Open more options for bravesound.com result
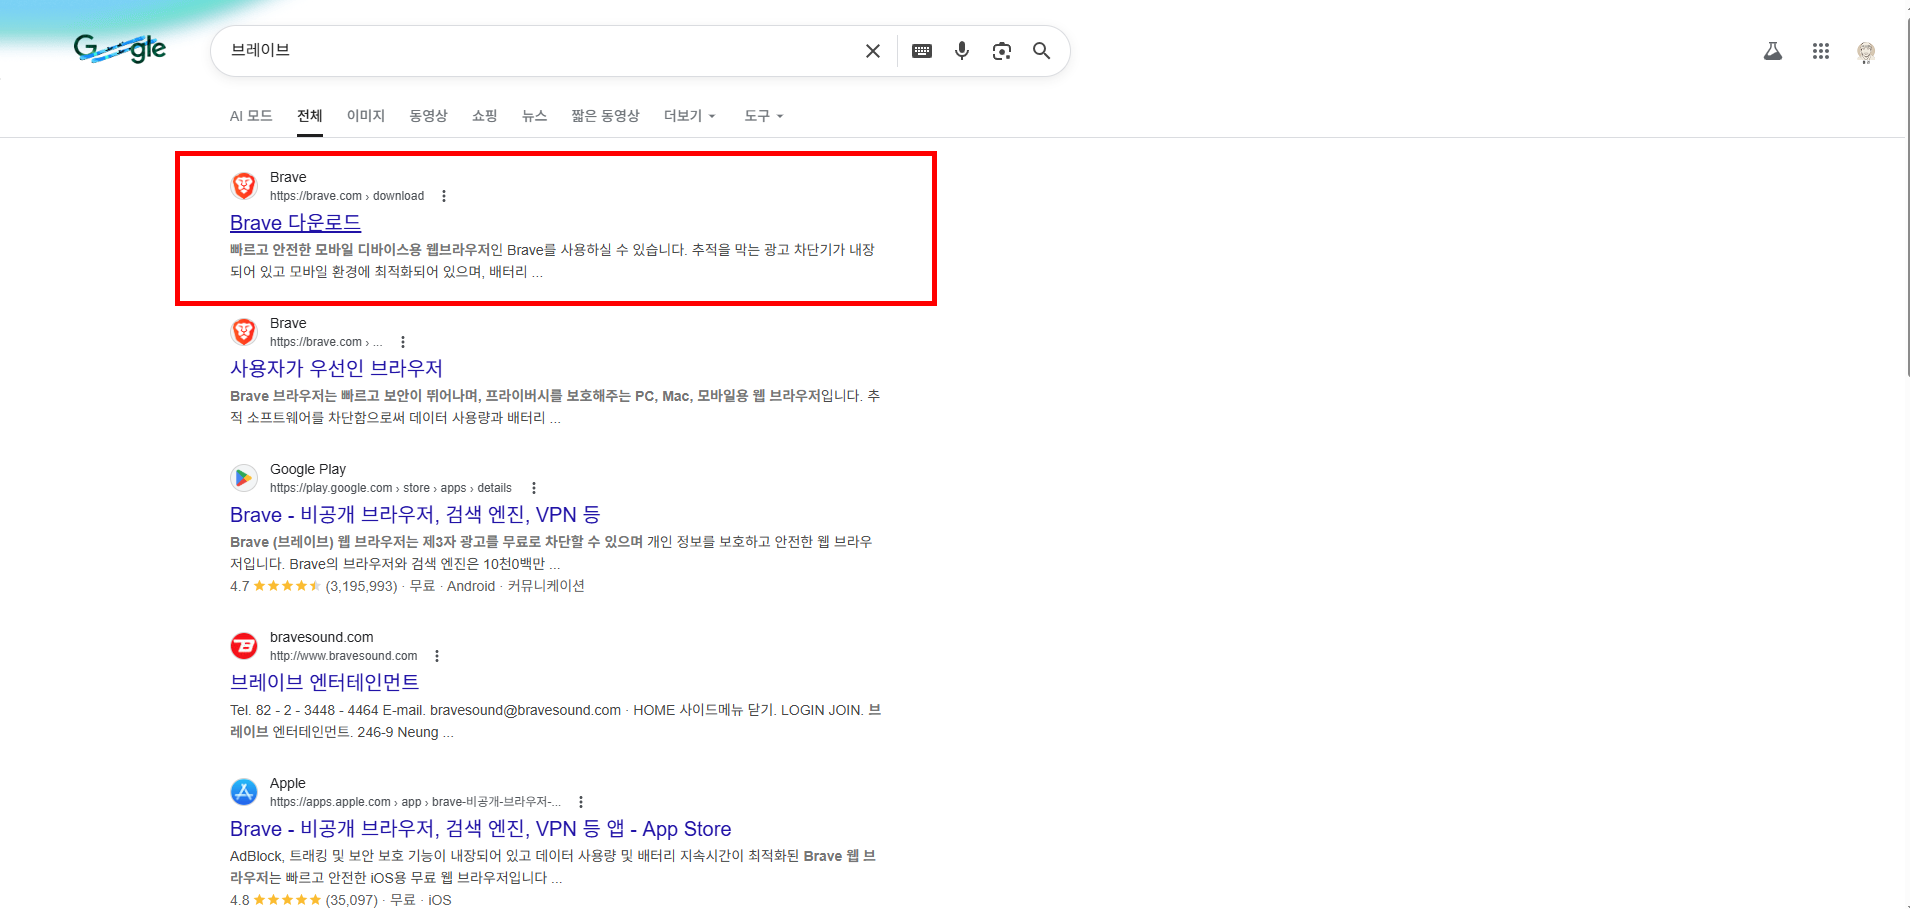 (437, 656)
